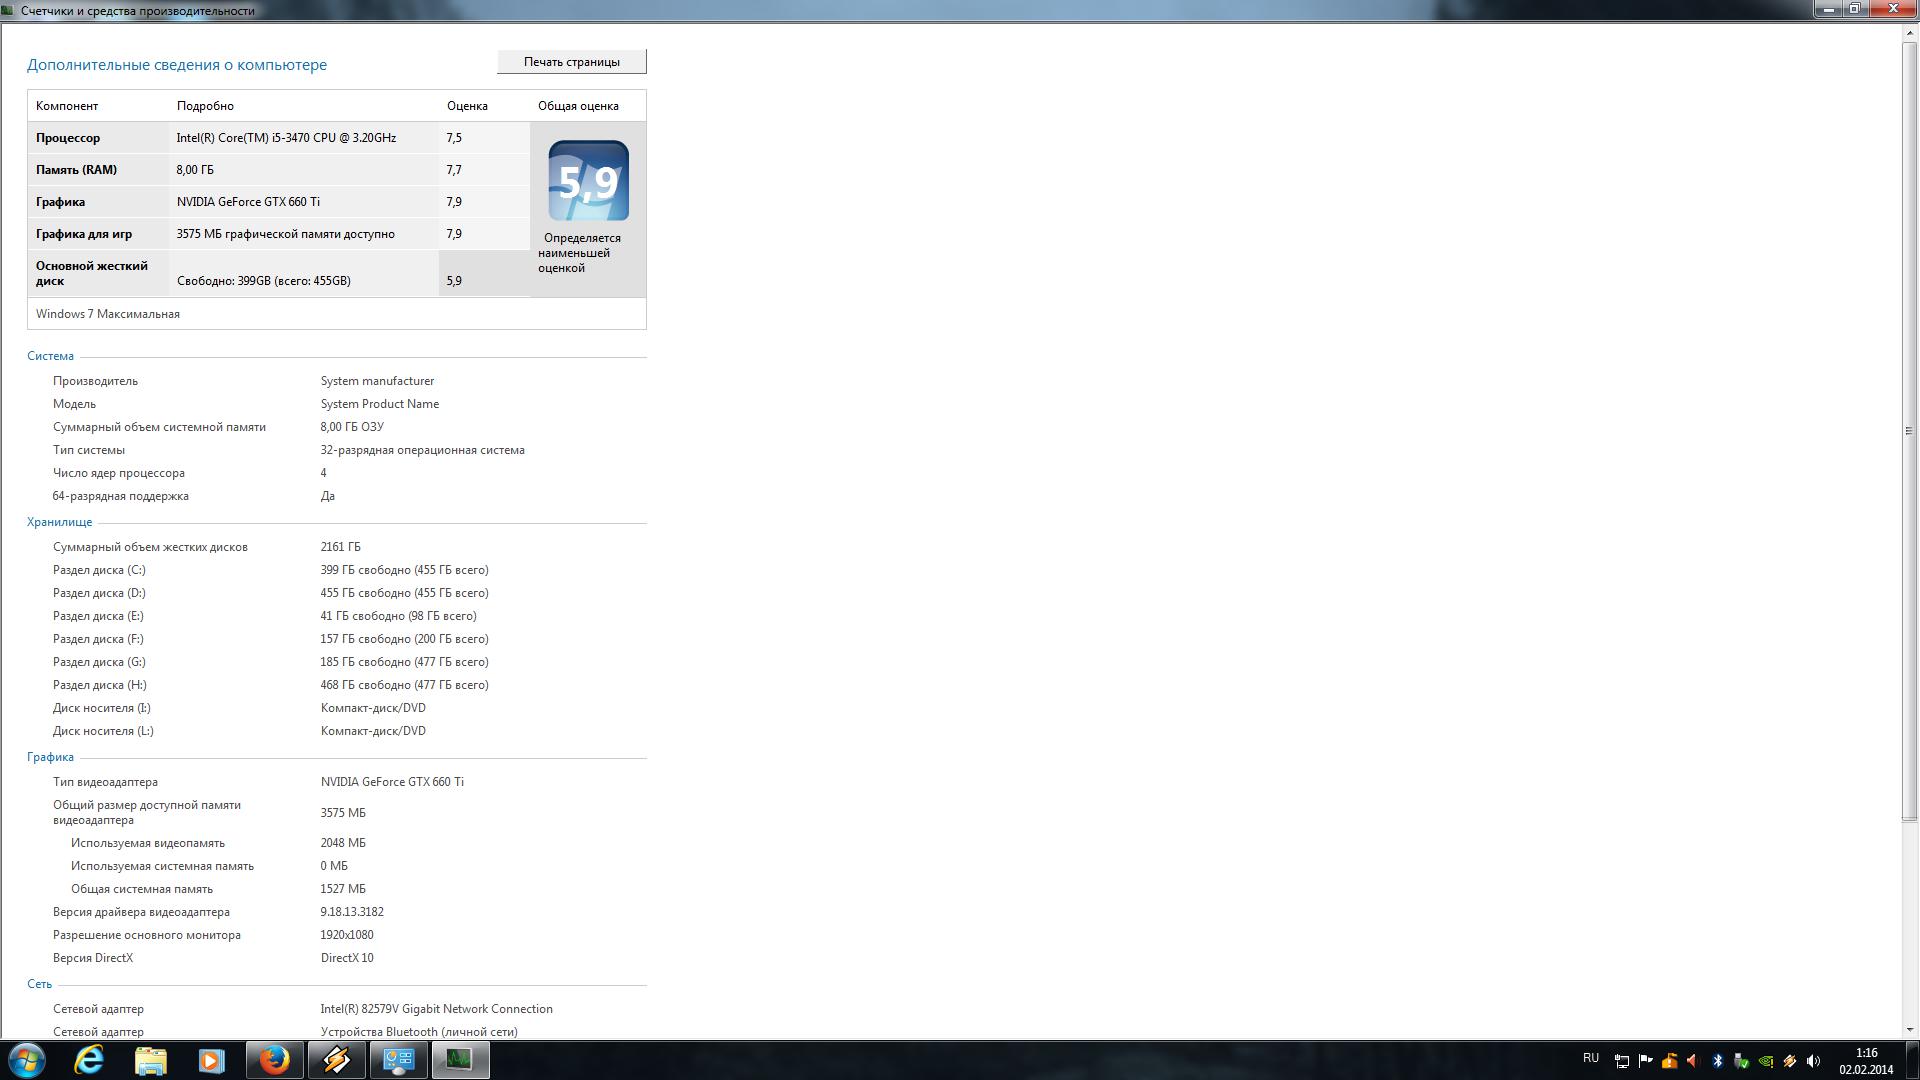The width and height of the screenshot is (1920, 1080).
Task: Click the NVIDIA GeForce GTX 660 Ti cell in table
Action: [248, 202]
